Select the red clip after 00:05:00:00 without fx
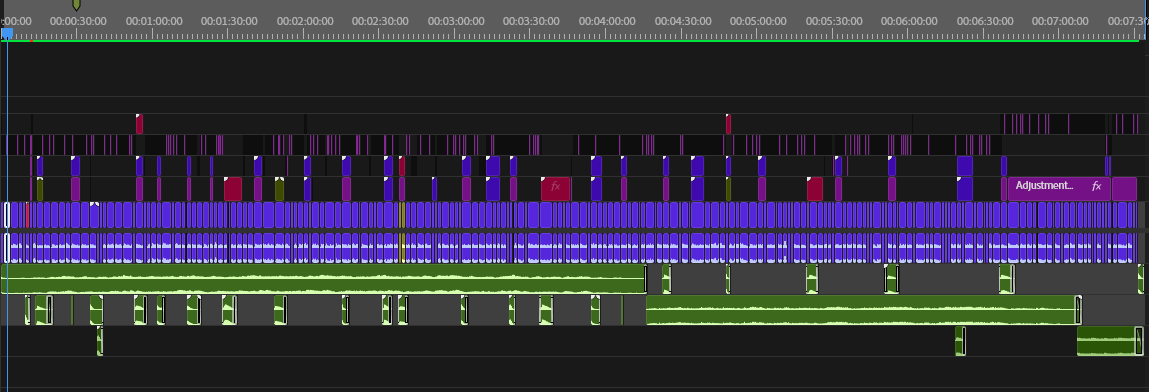Image resolution: width=1149 pixels, height=392 pixels. click(x=815, y=188)
